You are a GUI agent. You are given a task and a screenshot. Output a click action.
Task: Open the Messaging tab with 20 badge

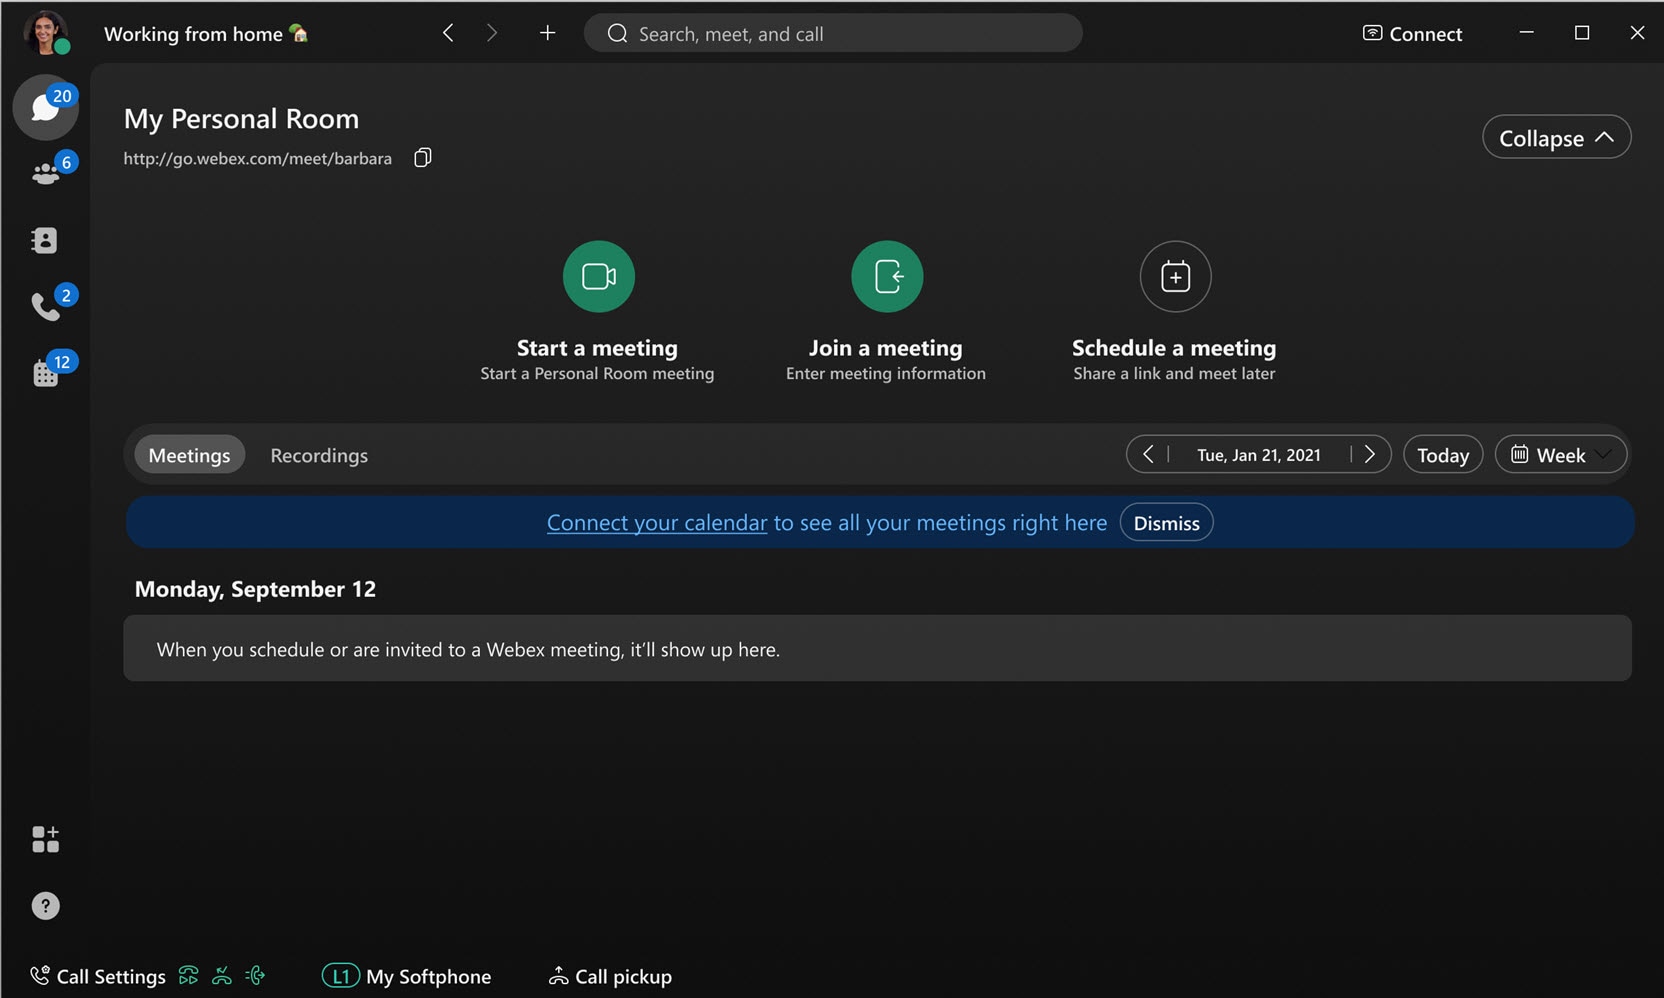[45, 107]
